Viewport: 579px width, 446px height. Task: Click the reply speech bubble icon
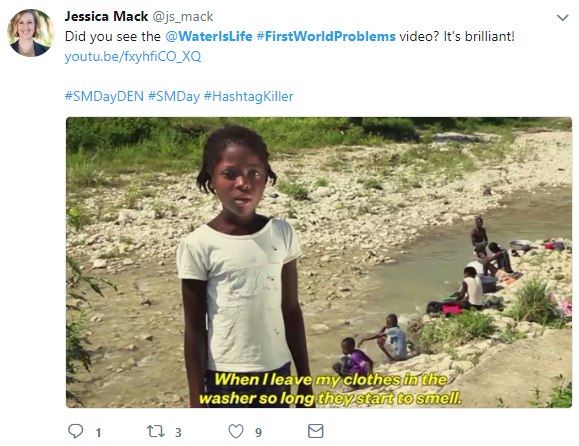pyautogui.click(x=76, y=431)
